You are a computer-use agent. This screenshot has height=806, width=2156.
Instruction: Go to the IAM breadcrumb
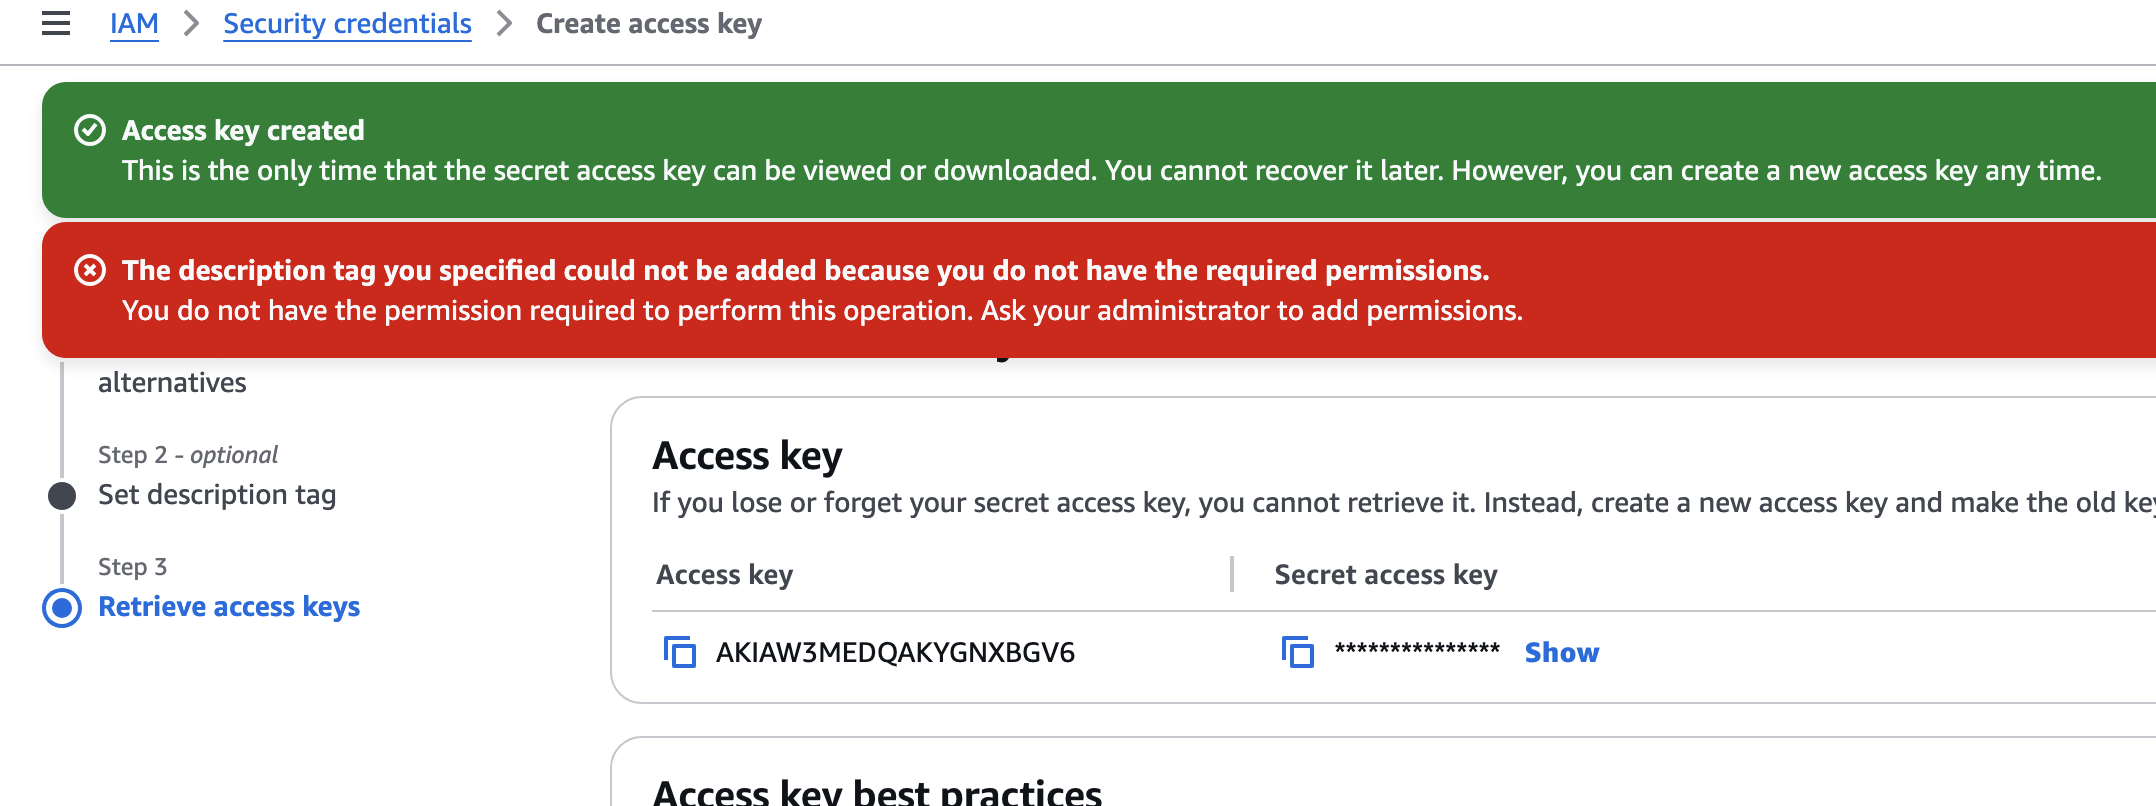click(x=134, y=23)
